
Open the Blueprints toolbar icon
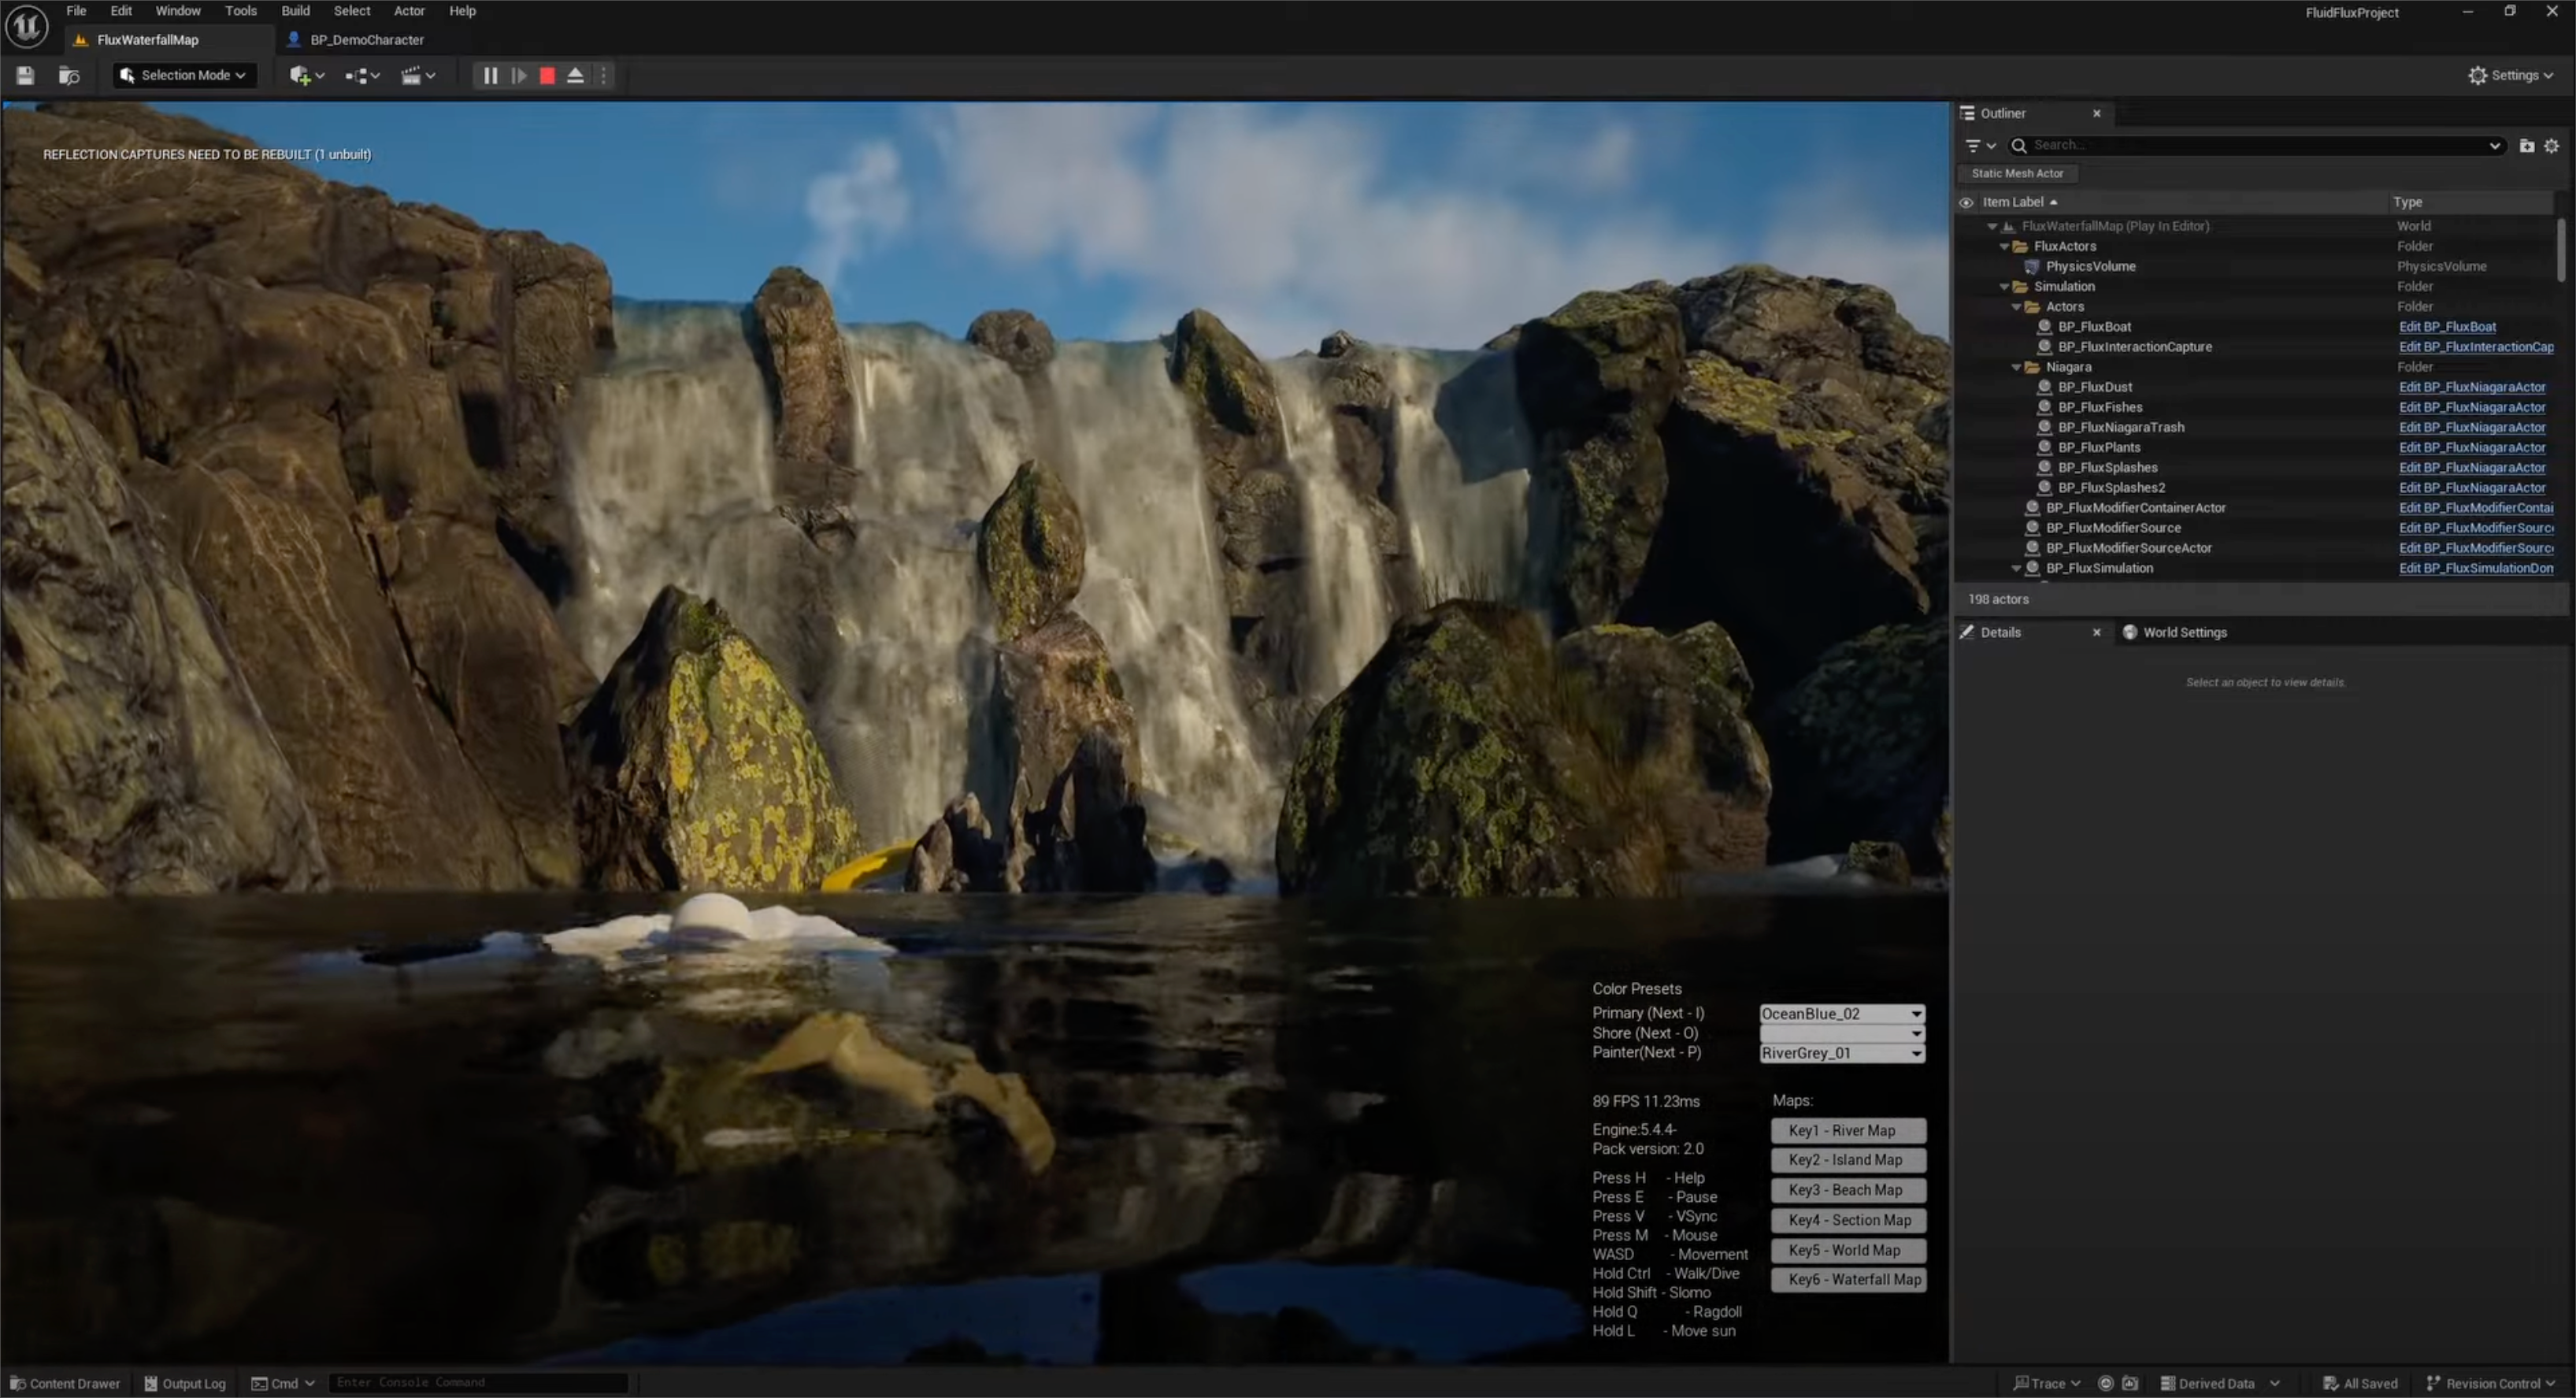(356, 75)
